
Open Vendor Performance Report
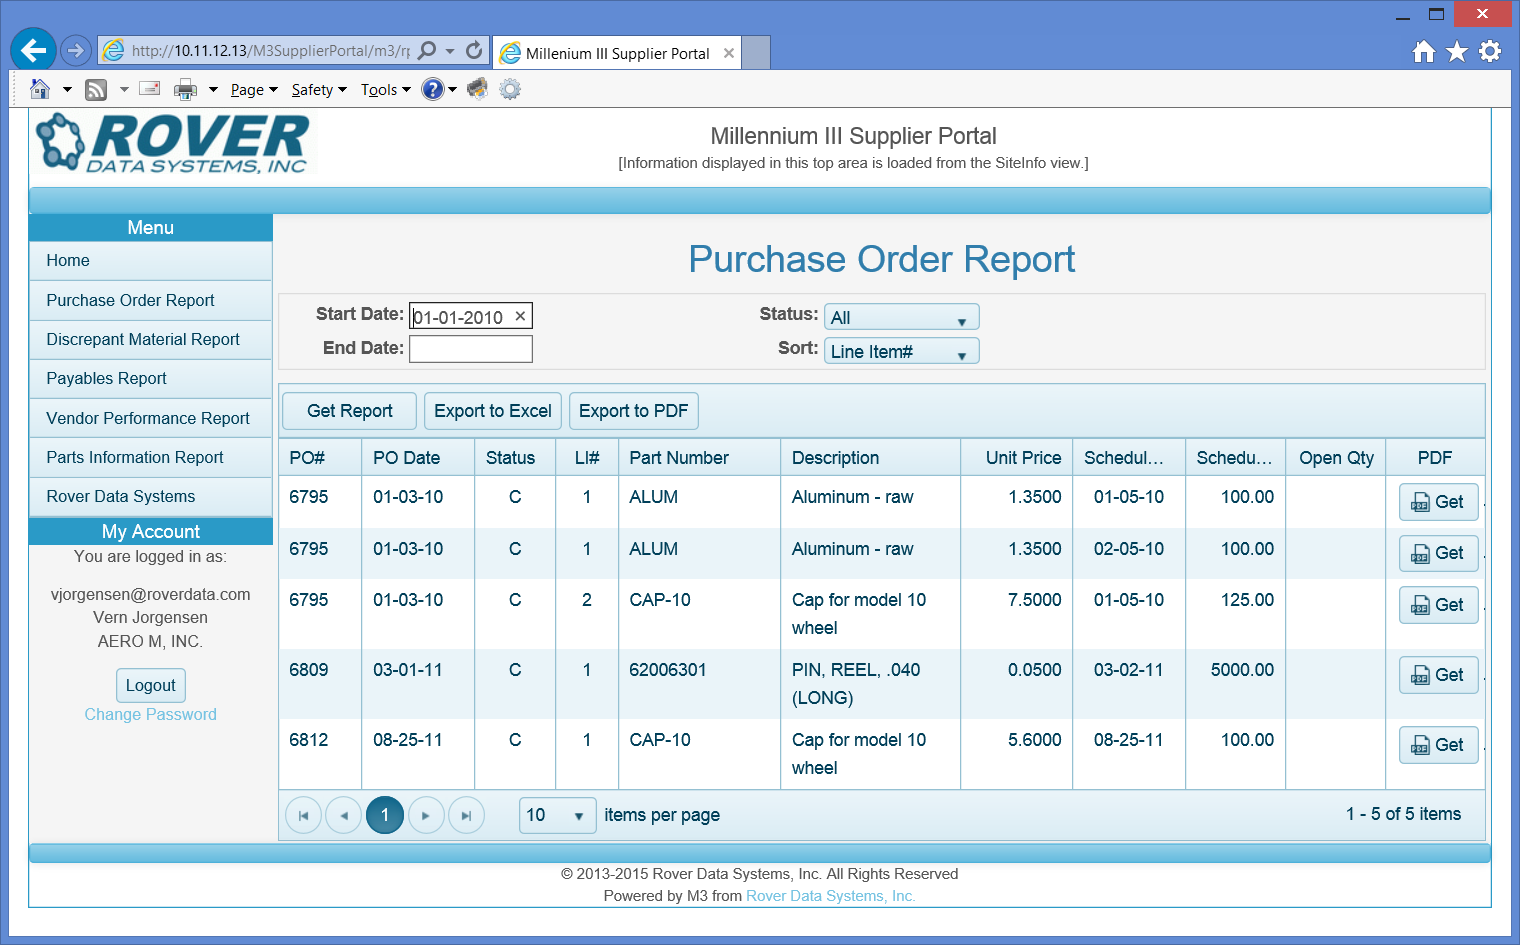(x=151, y=418)
